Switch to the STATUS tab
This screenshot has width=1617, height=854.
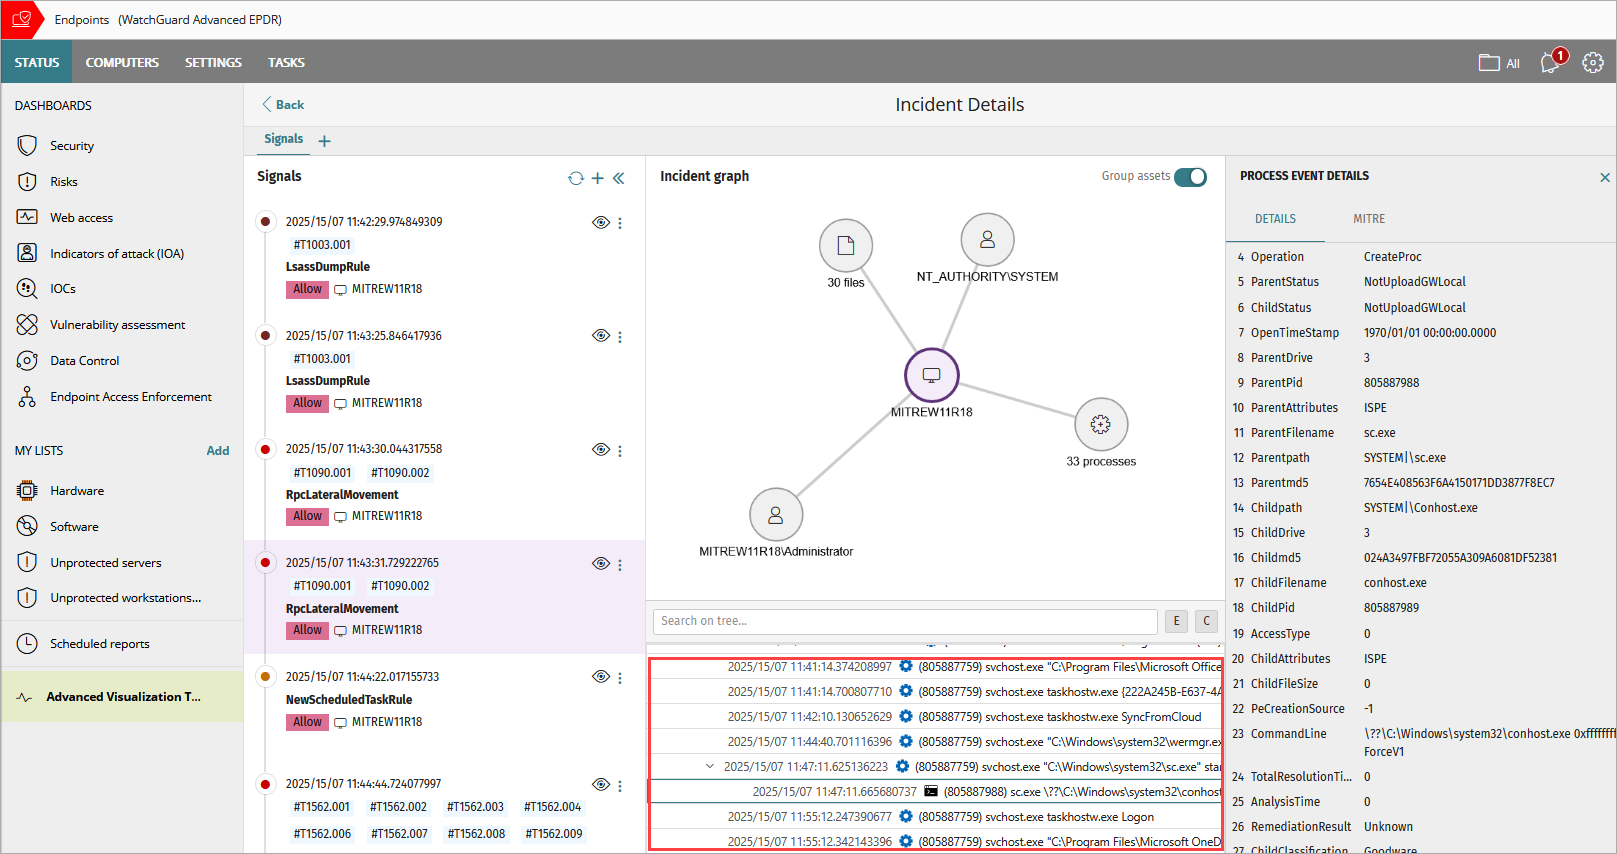pos(37,62)
